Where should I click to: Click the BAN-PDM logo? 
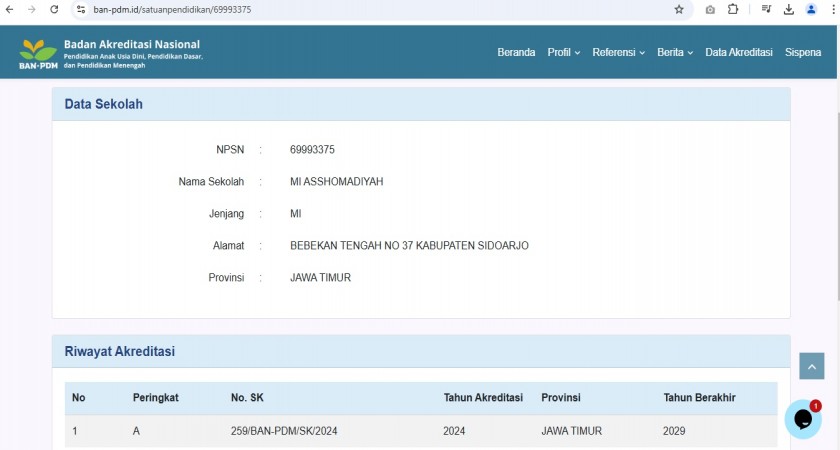(x=39, y=53)
